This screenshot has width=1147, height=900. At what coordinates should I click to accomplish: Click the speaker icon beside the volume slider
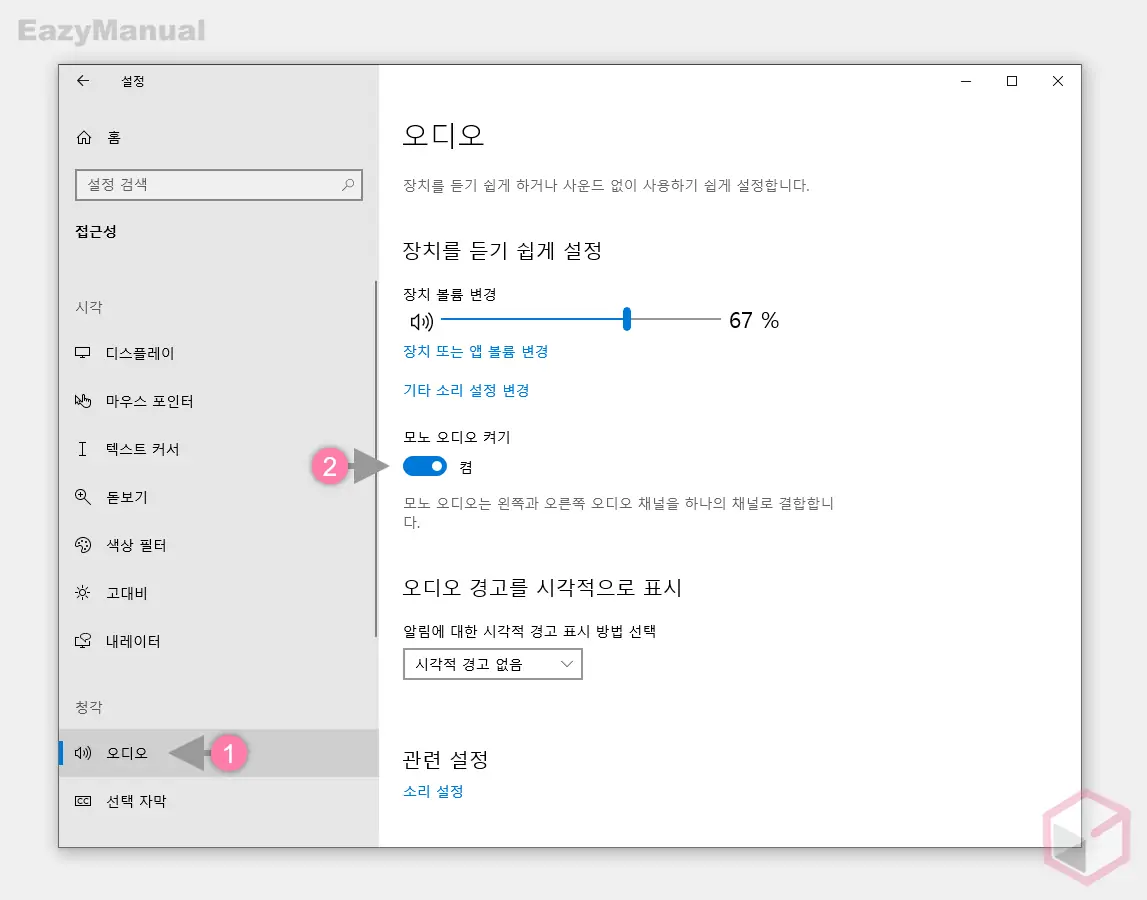(x=421, y=321)
